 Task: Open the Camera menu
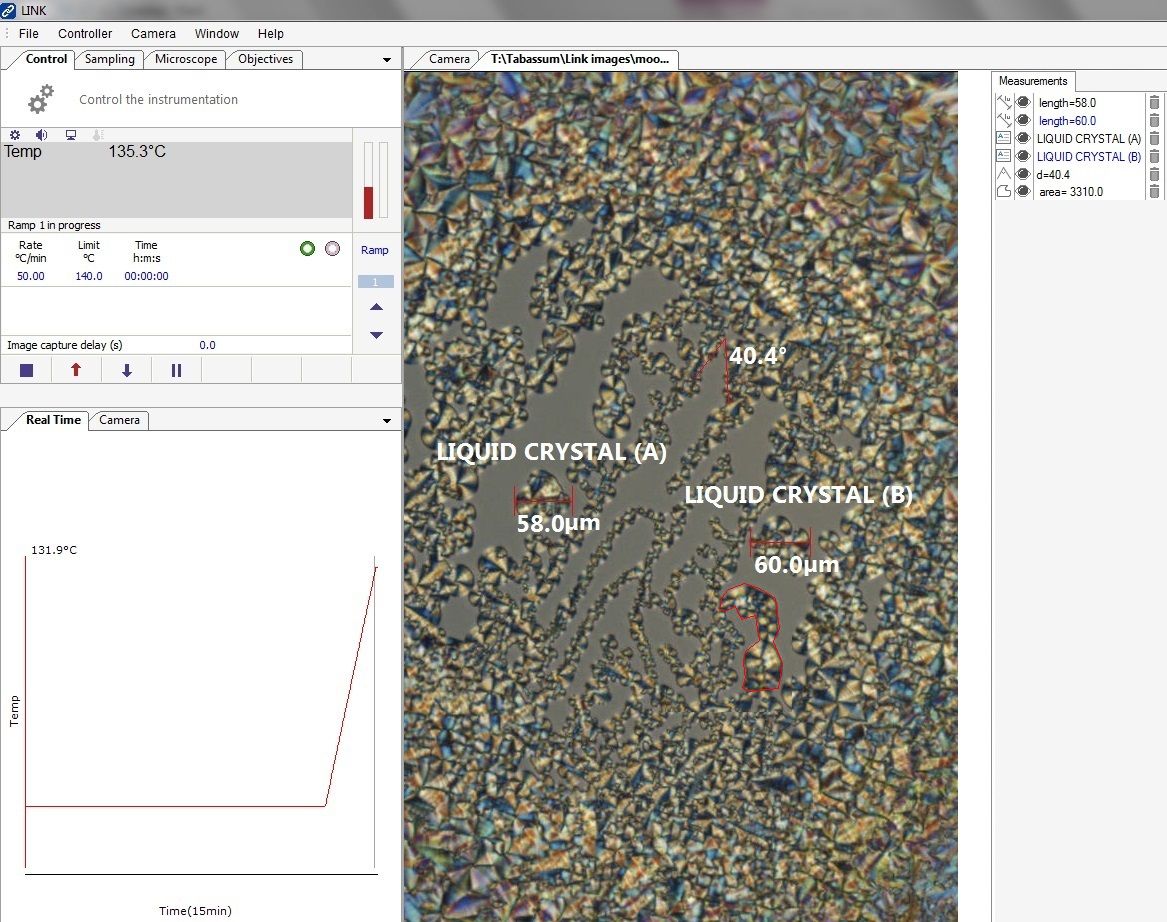[153, 33]
